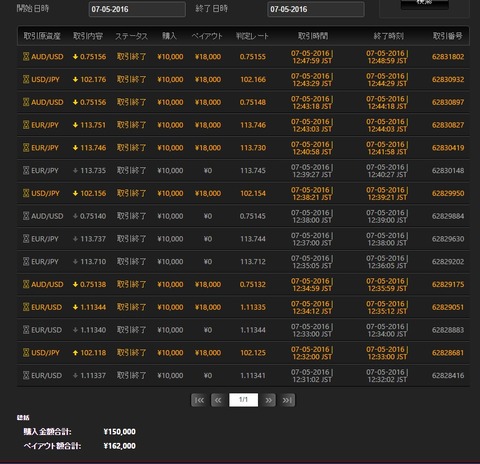Image resolution: width=480 pixels, height=464 pixels.
Task: Click the down arrow beside 102.176
Action: point(75,79)
